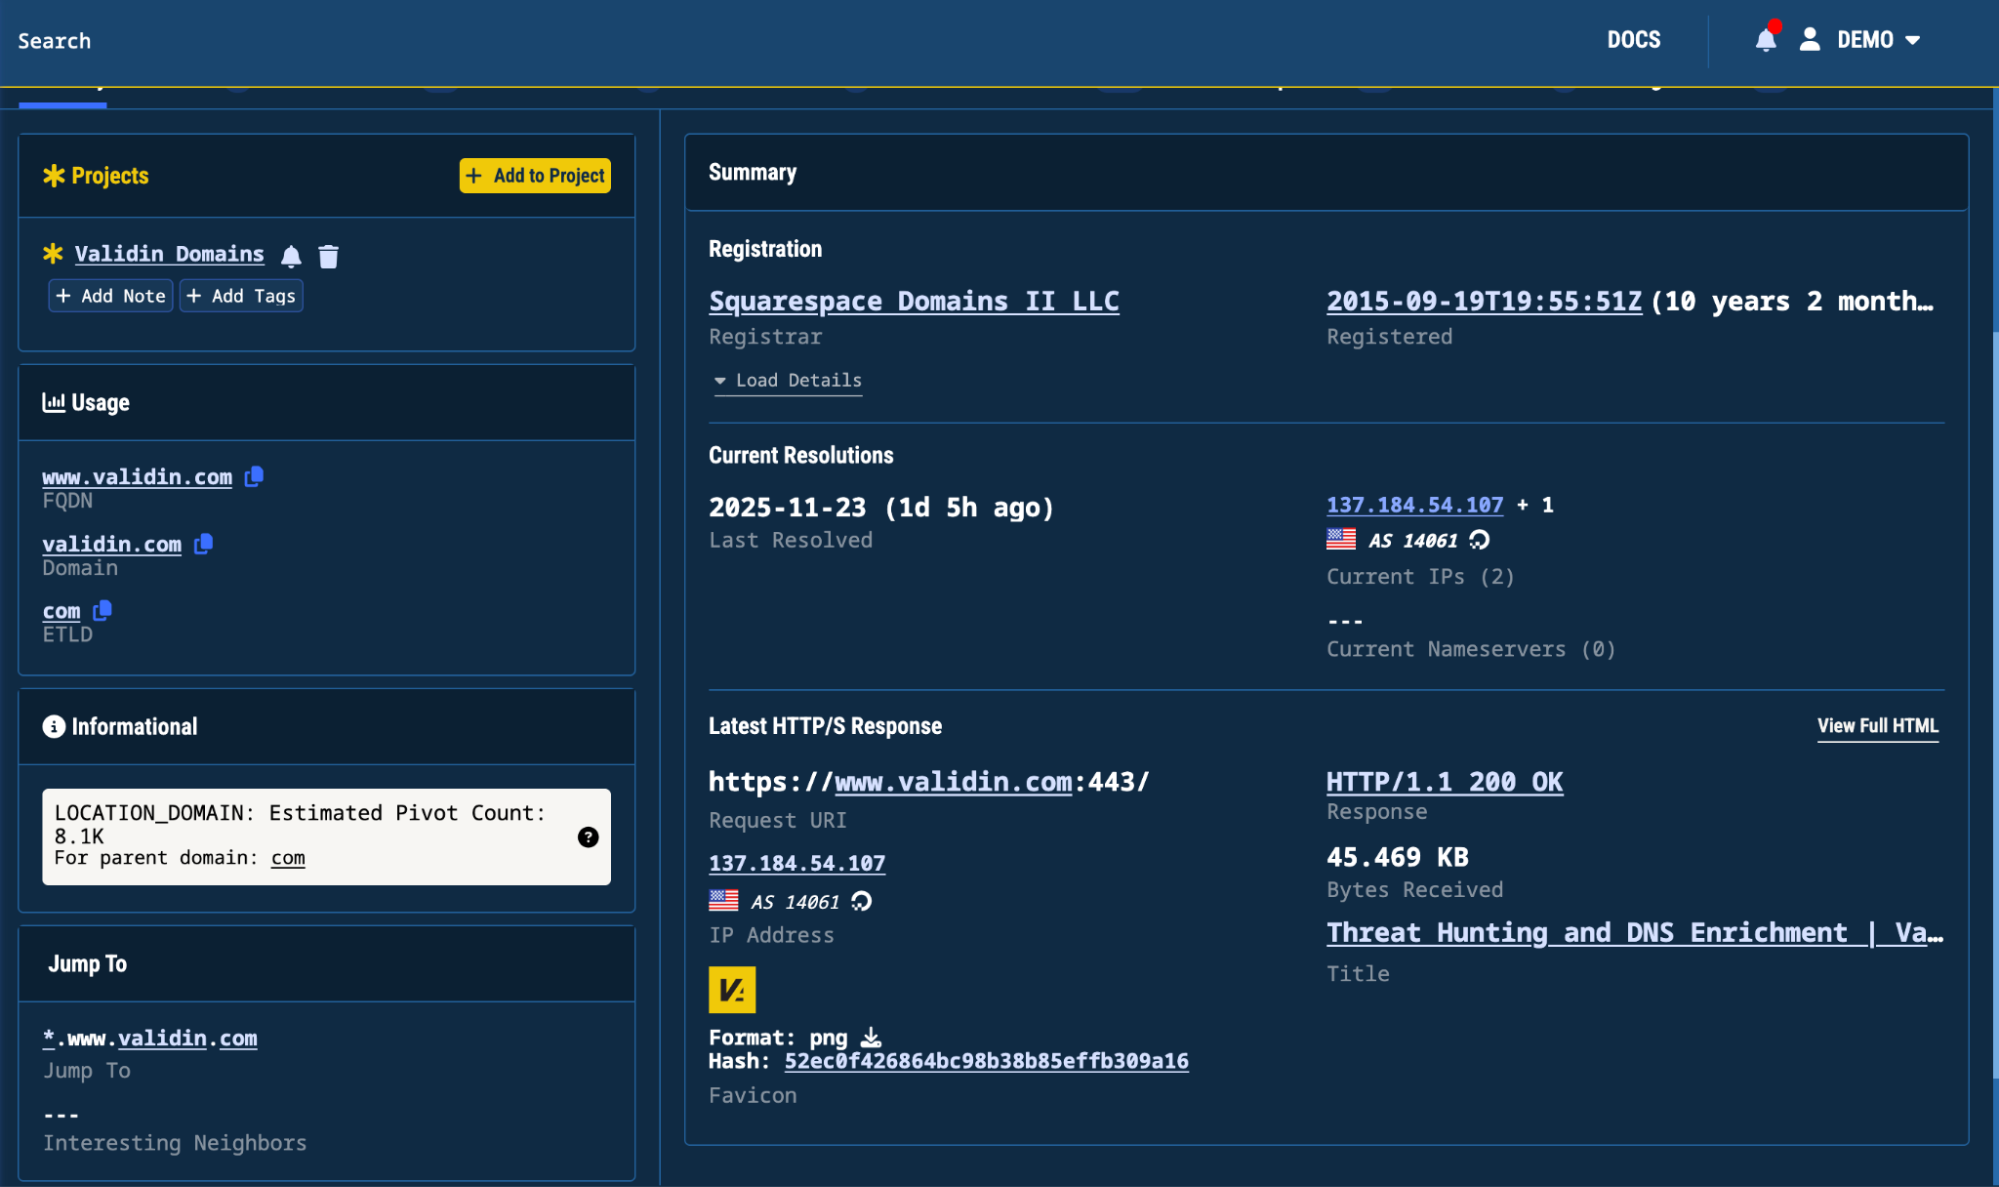Copy validin.com domain using the copy icon
1999x1187 pixels.
coord(204,544)
